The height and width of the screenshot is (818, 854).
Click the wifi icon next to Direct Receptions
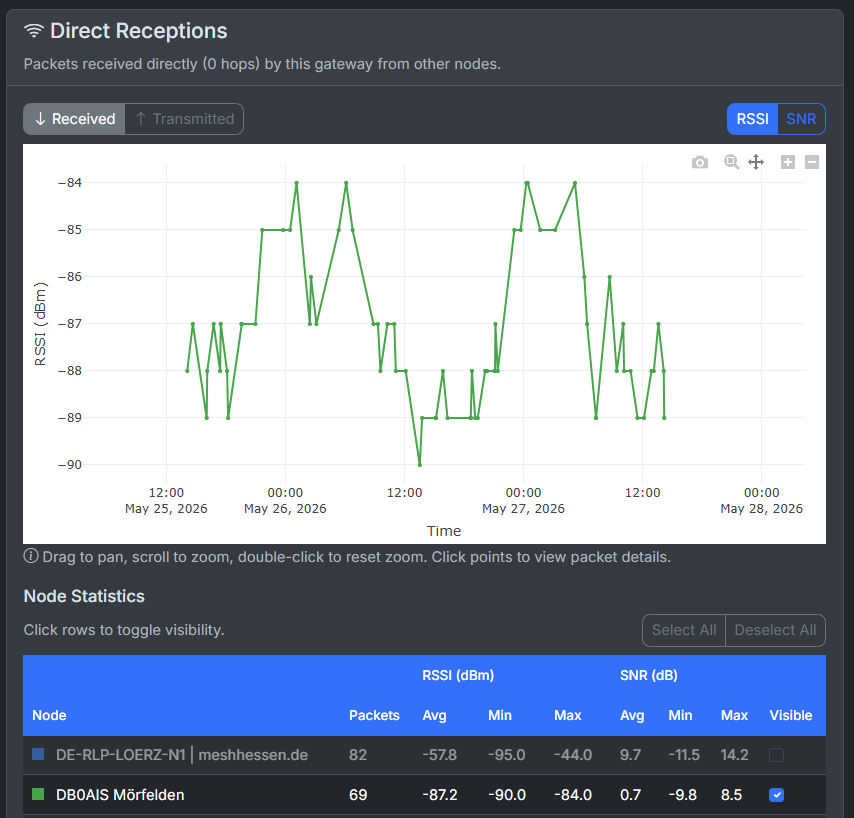point(34,31)
